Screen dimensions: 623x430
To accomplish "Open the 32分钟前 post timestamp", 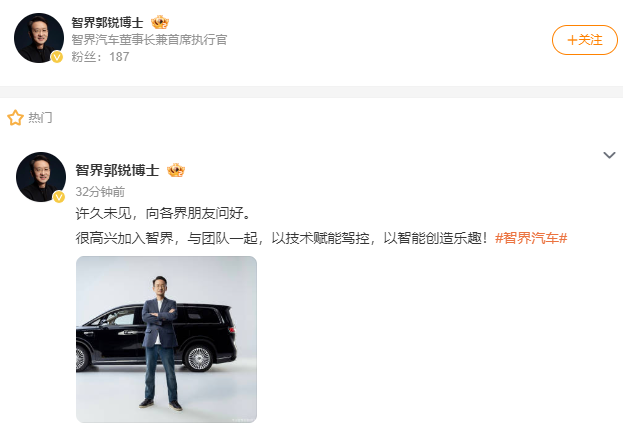I will pyautogui.click(x=100, y=192).
